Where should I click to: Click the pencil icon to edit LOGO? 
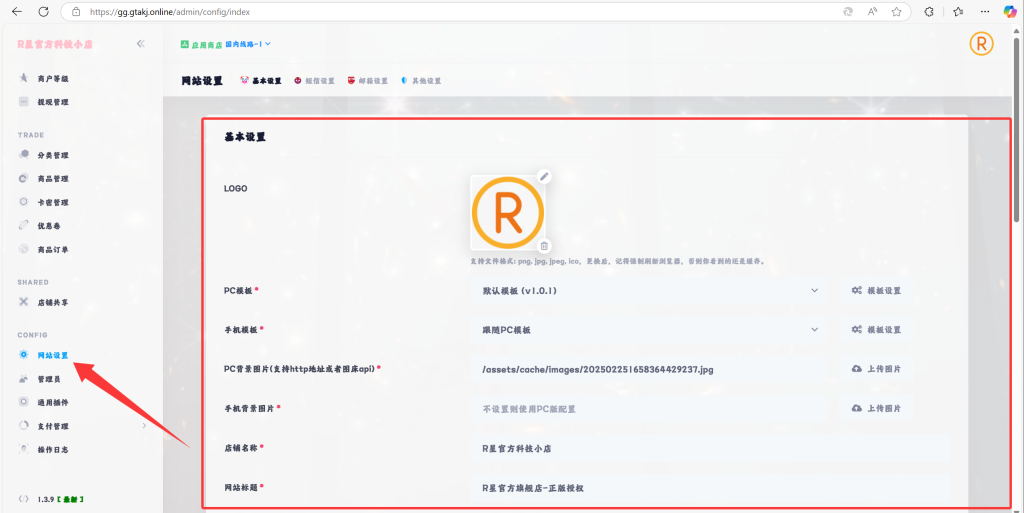coord(544,176)
